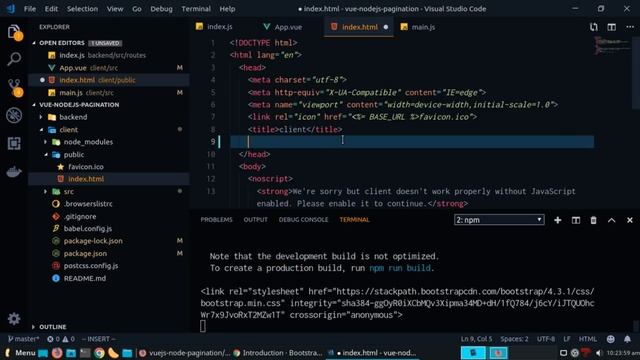Open editor More Actions menu
The width and height of the screenshot is (640, 360).
[630, 27]
